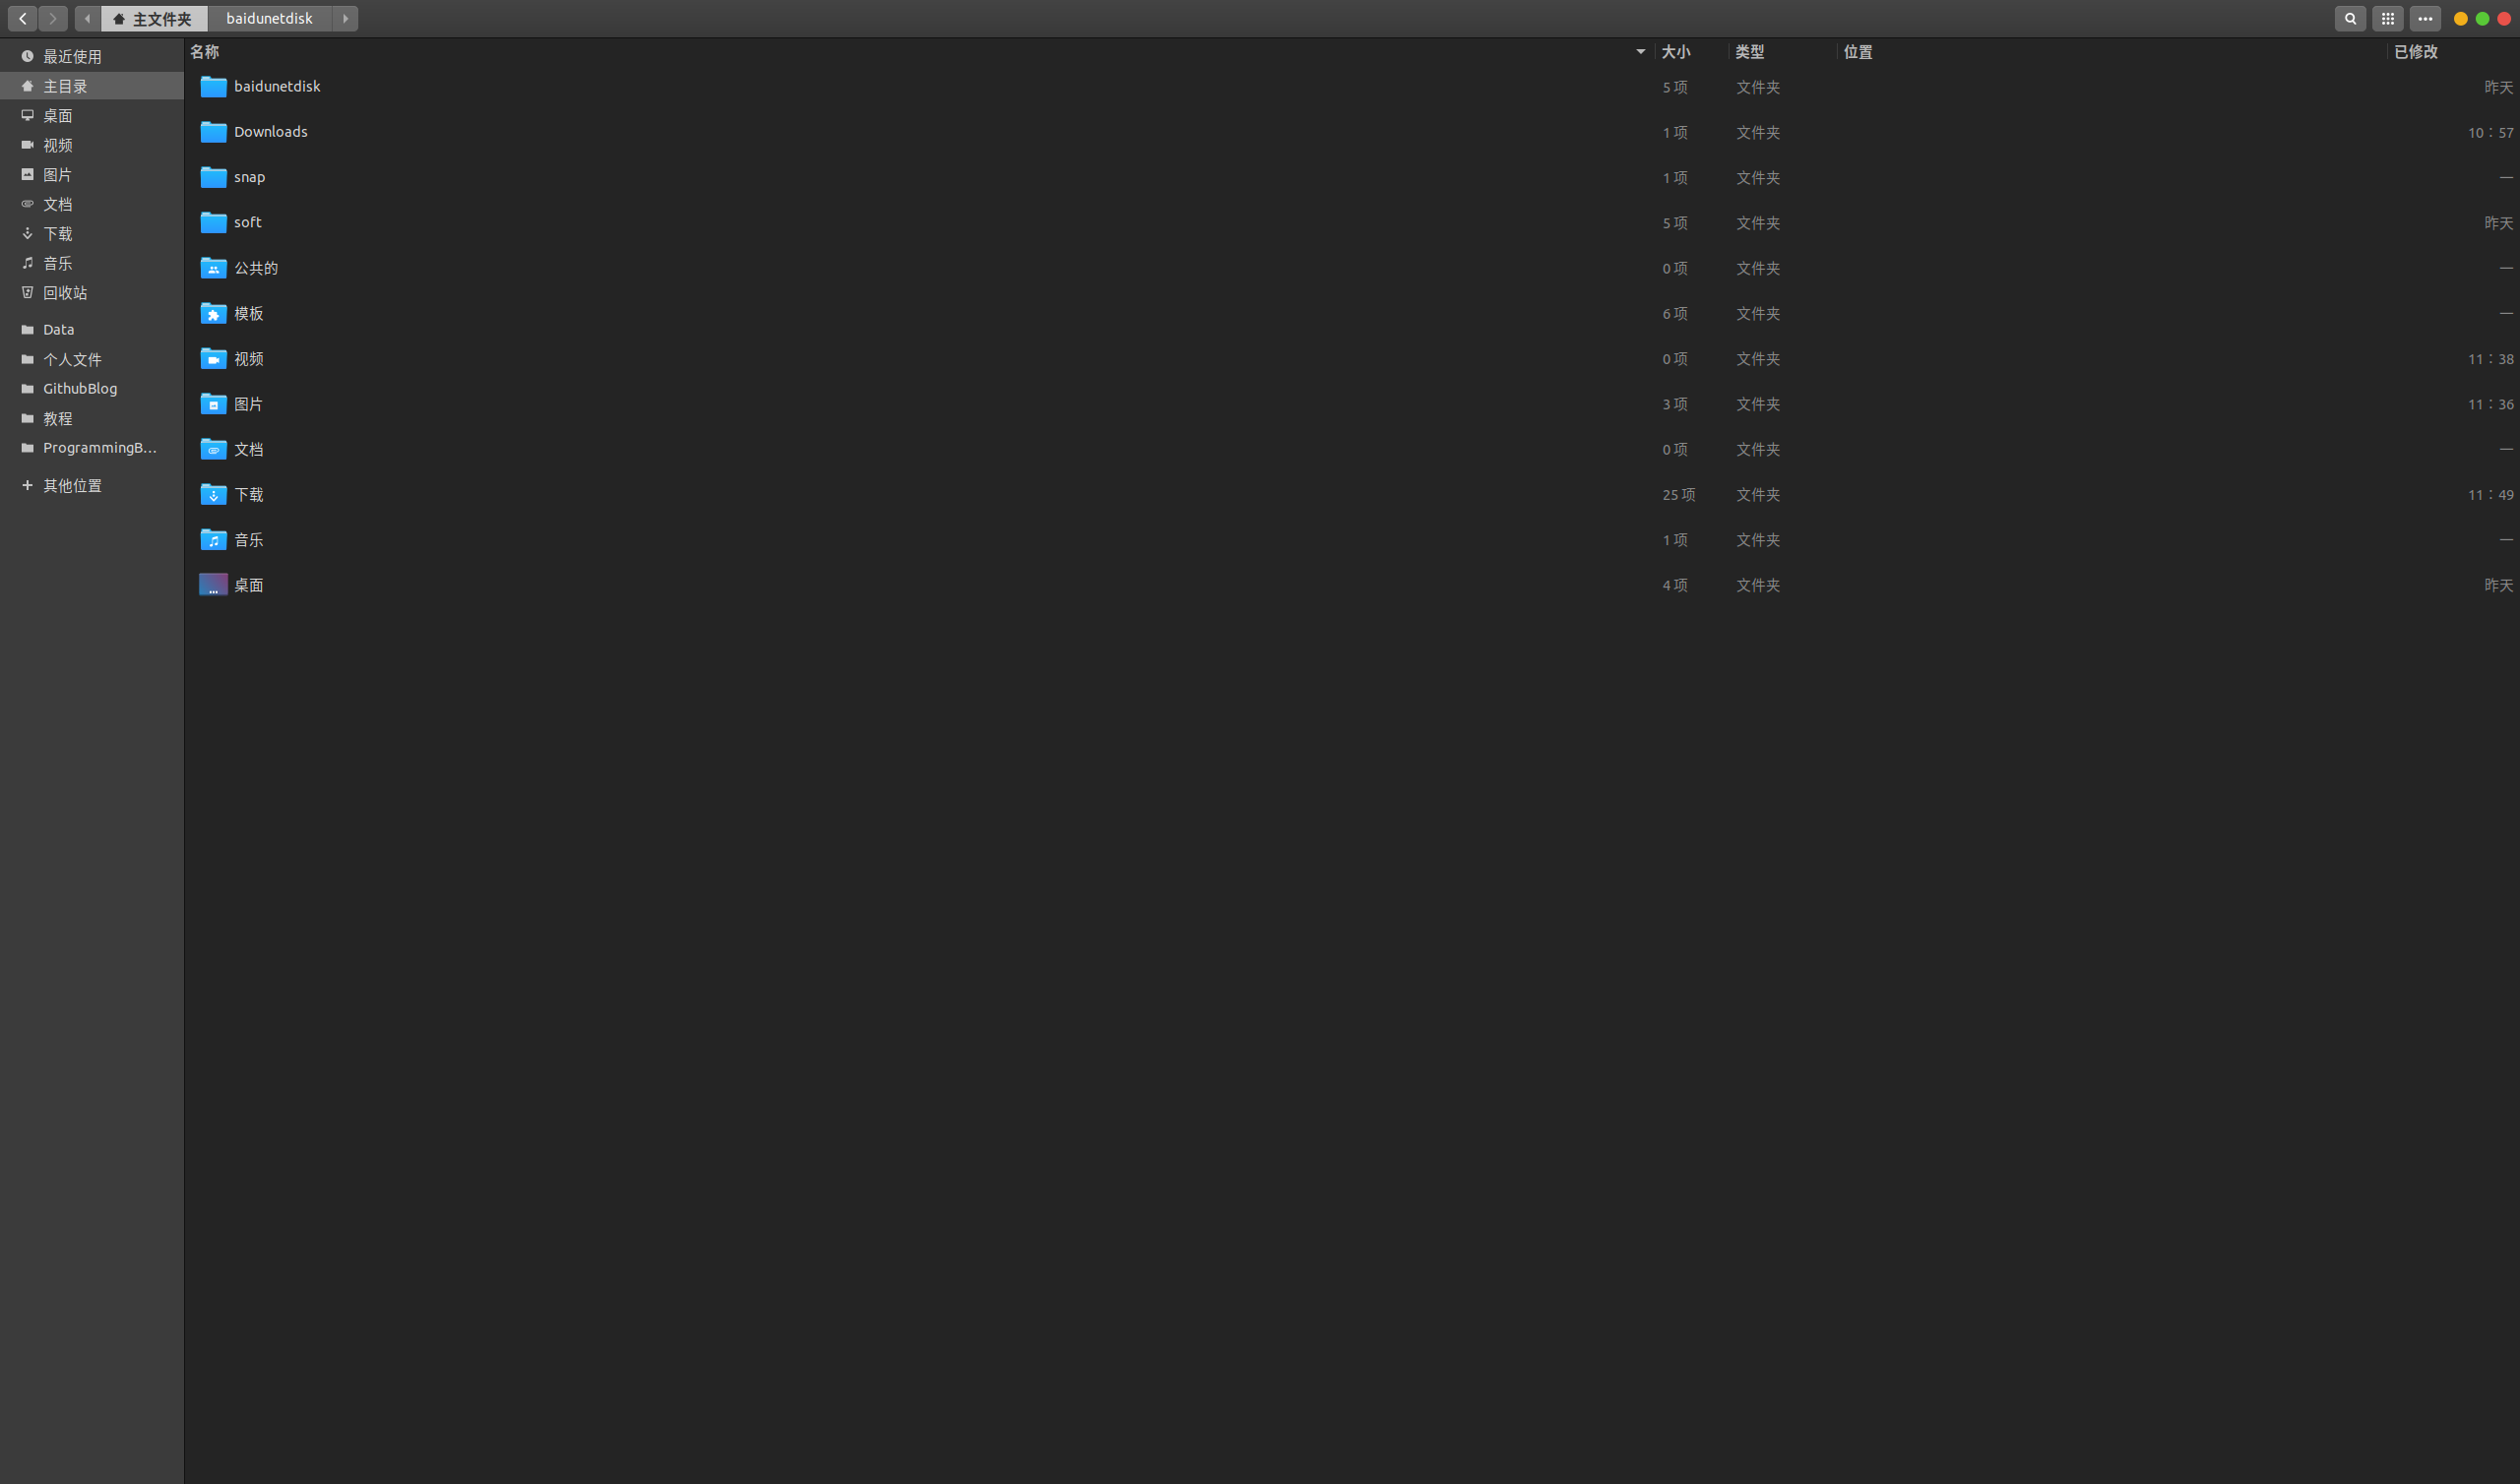
Task: Select the 下载 folder with 25 items
Action: point(247,493)
